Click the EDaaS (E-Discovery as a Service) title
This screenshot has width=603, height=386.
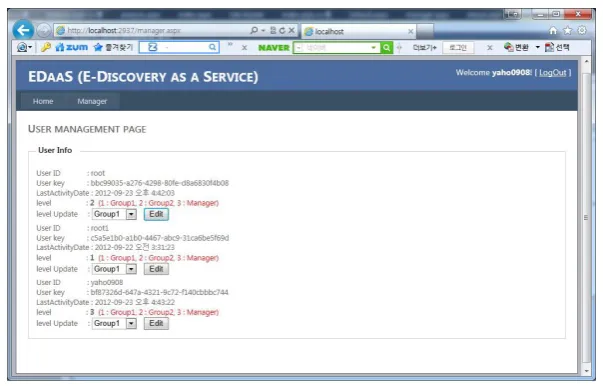coord(143,77)
